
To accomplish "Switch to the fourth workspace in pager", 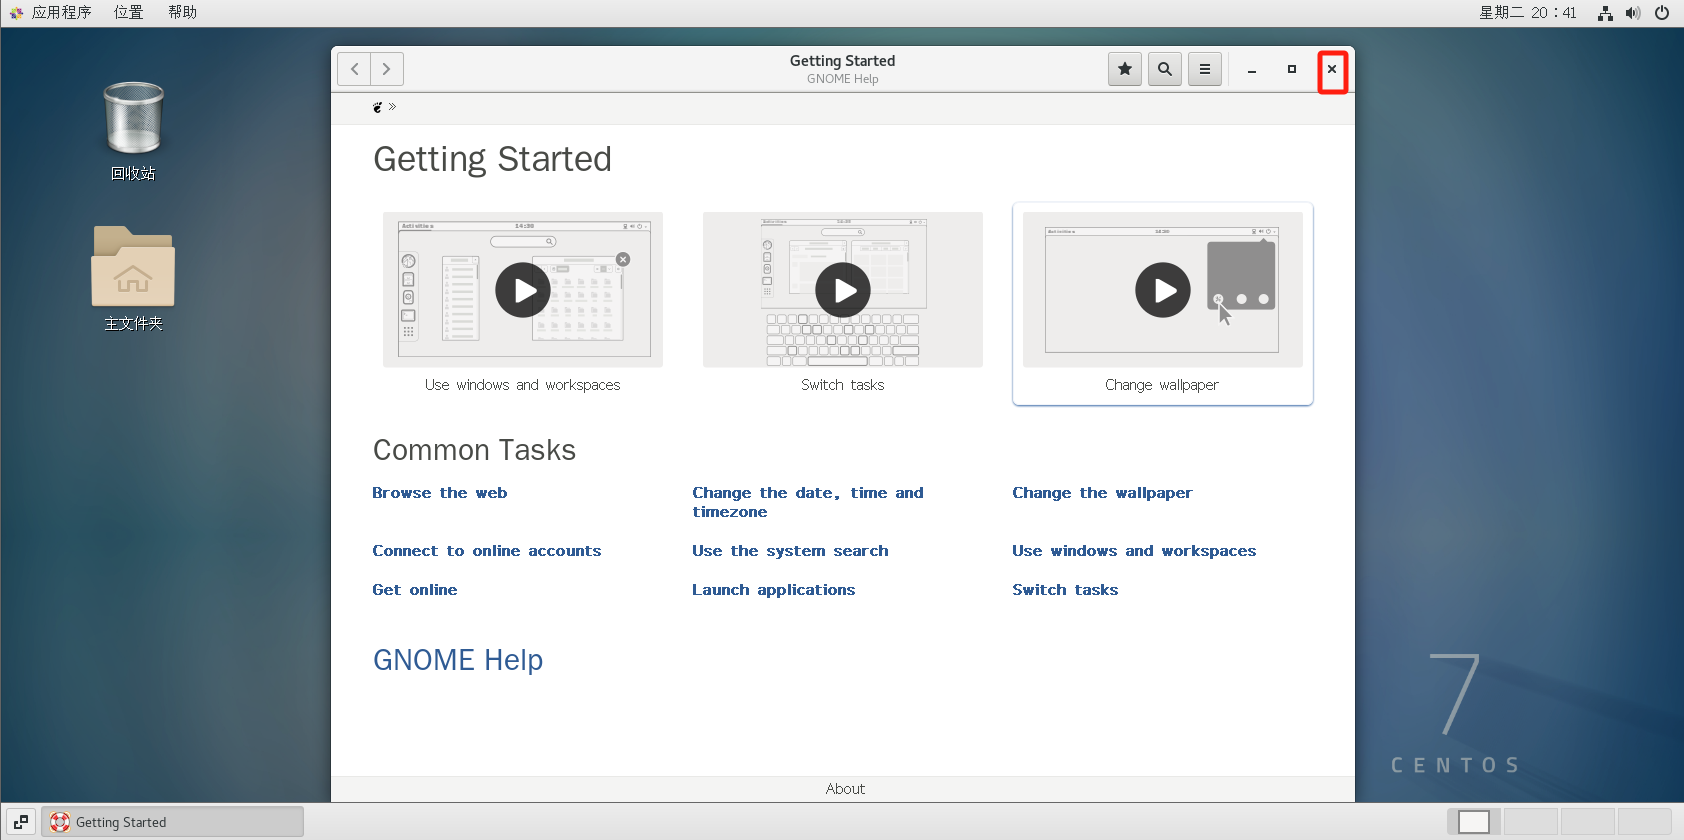I will (x=1644, y=822).
